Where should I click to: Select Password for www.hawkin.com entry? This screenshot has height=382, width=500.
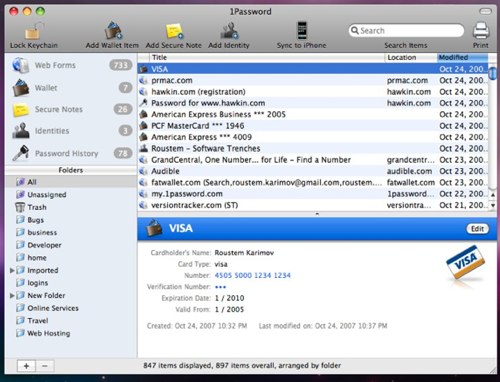click(x=313, y=103)
